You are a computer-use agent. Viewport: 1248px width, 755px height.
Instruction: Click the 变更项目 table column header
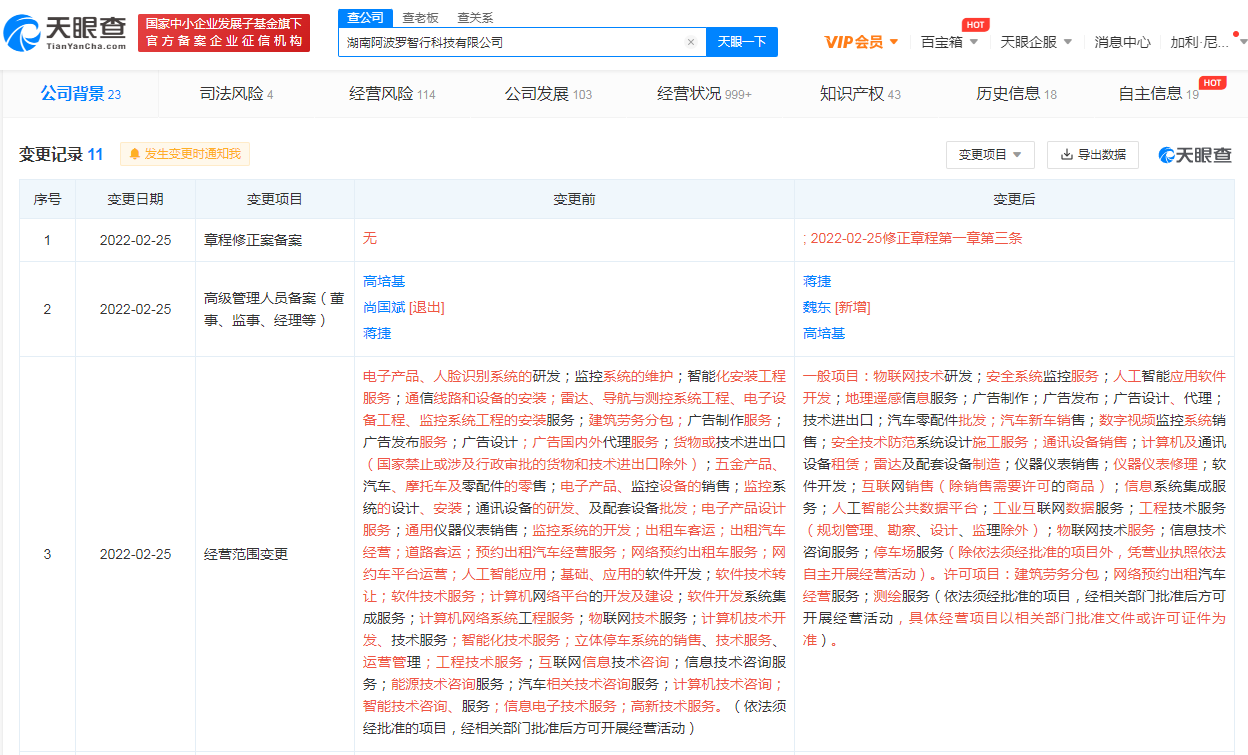point(275,200)
